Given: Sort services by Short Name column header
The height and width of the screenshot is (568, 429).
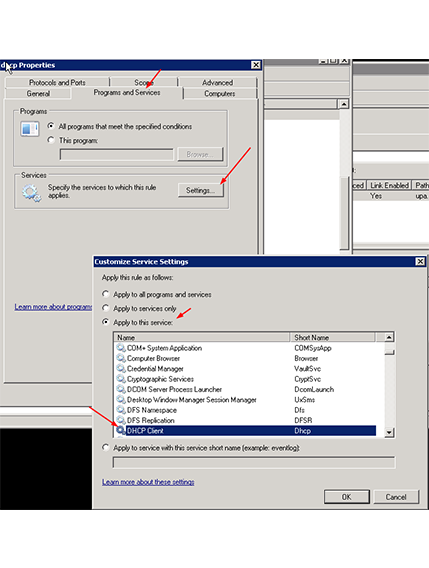Looking at the screenshot, I should [332, 337].
